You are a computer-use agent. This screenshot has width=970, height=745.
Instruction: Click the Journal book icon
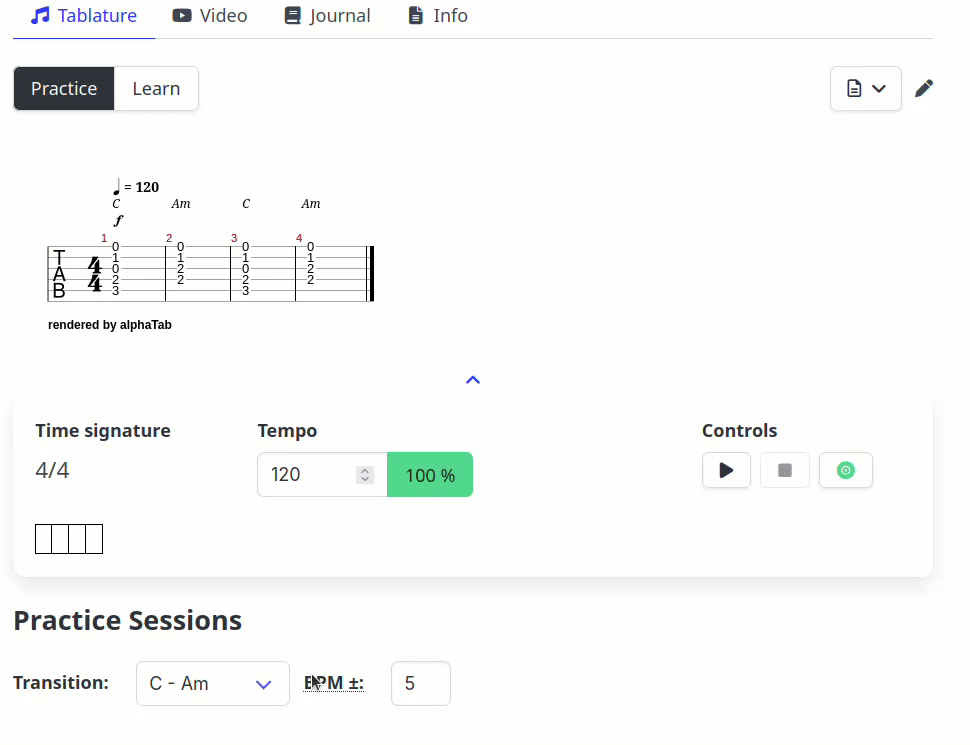tap(293, 15)
